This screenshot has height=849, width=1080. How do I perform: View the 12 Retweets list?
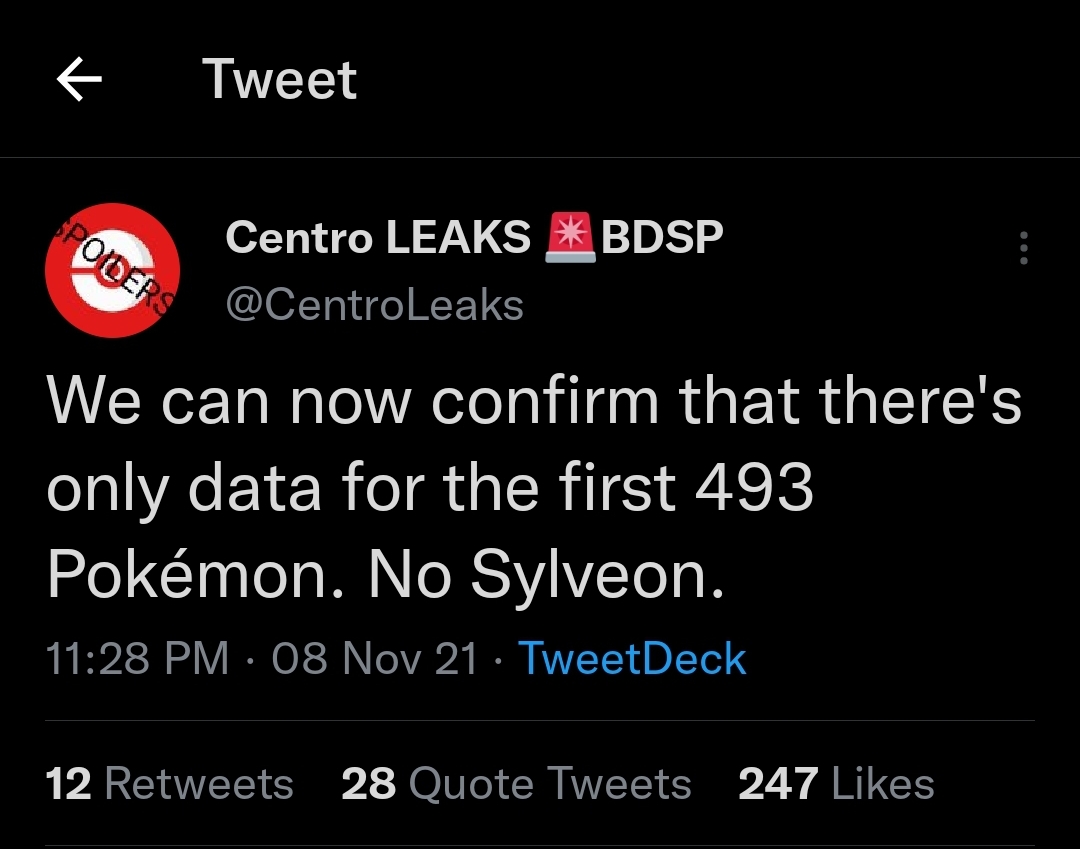(x=170, y=784)
